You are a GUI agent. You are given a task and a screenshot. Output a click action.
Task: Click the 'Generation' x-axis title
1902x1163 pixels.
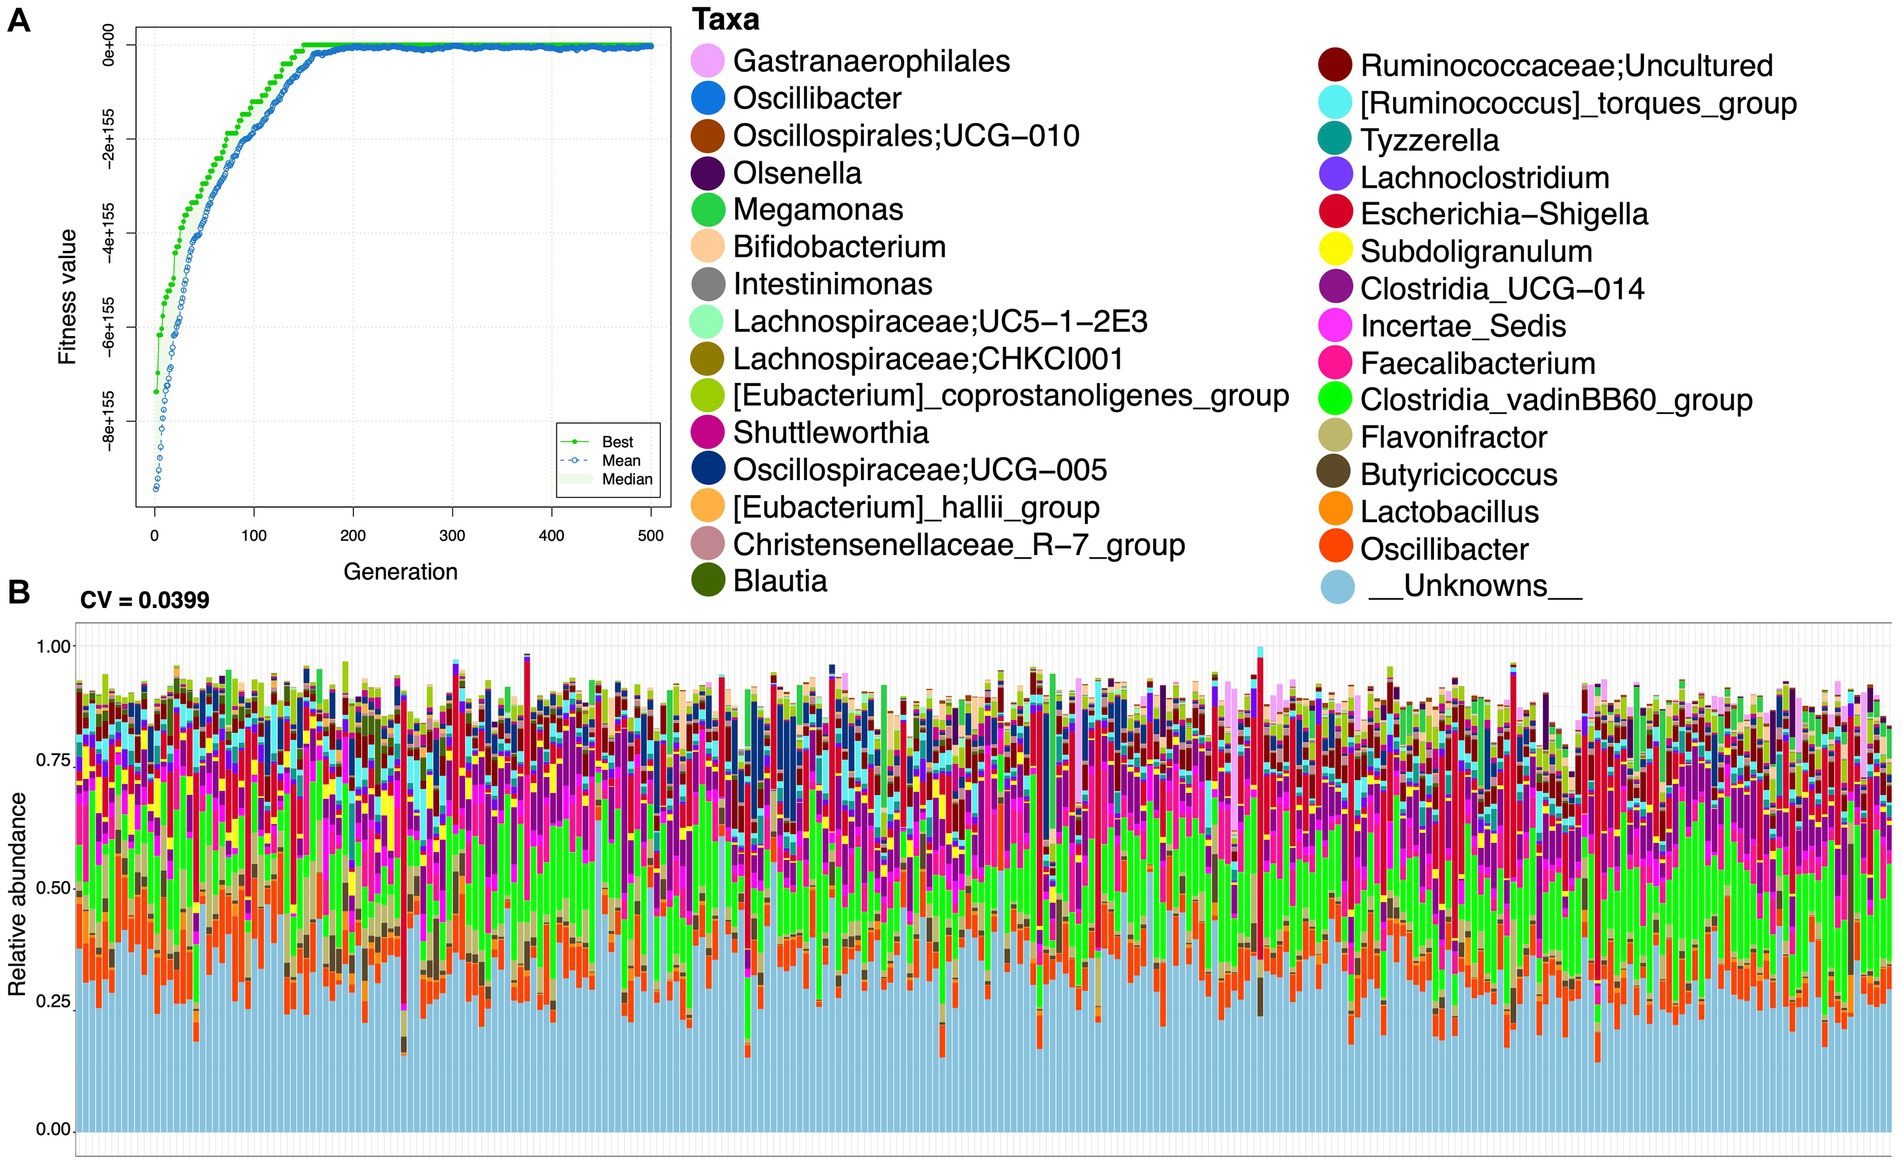pos(400,572)
